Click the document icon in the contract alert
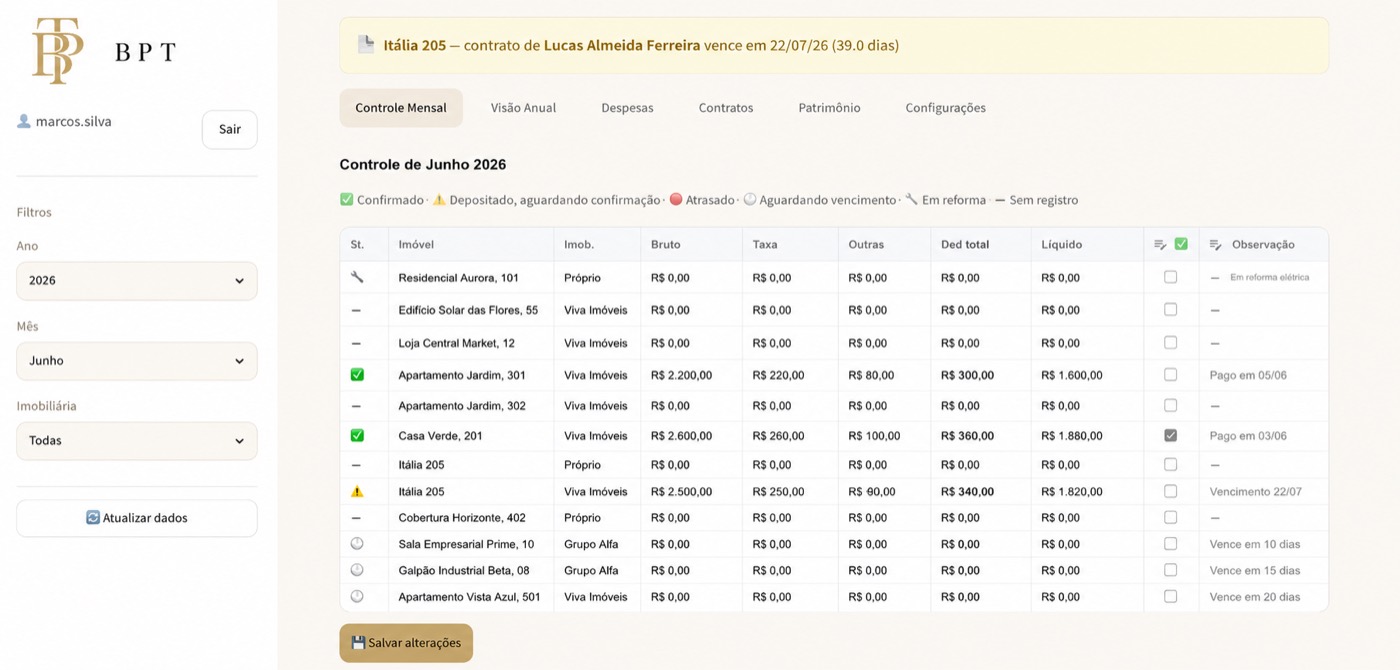This screenshot has height=670, width=1400. pyautogui.click(x=366, y=45)
